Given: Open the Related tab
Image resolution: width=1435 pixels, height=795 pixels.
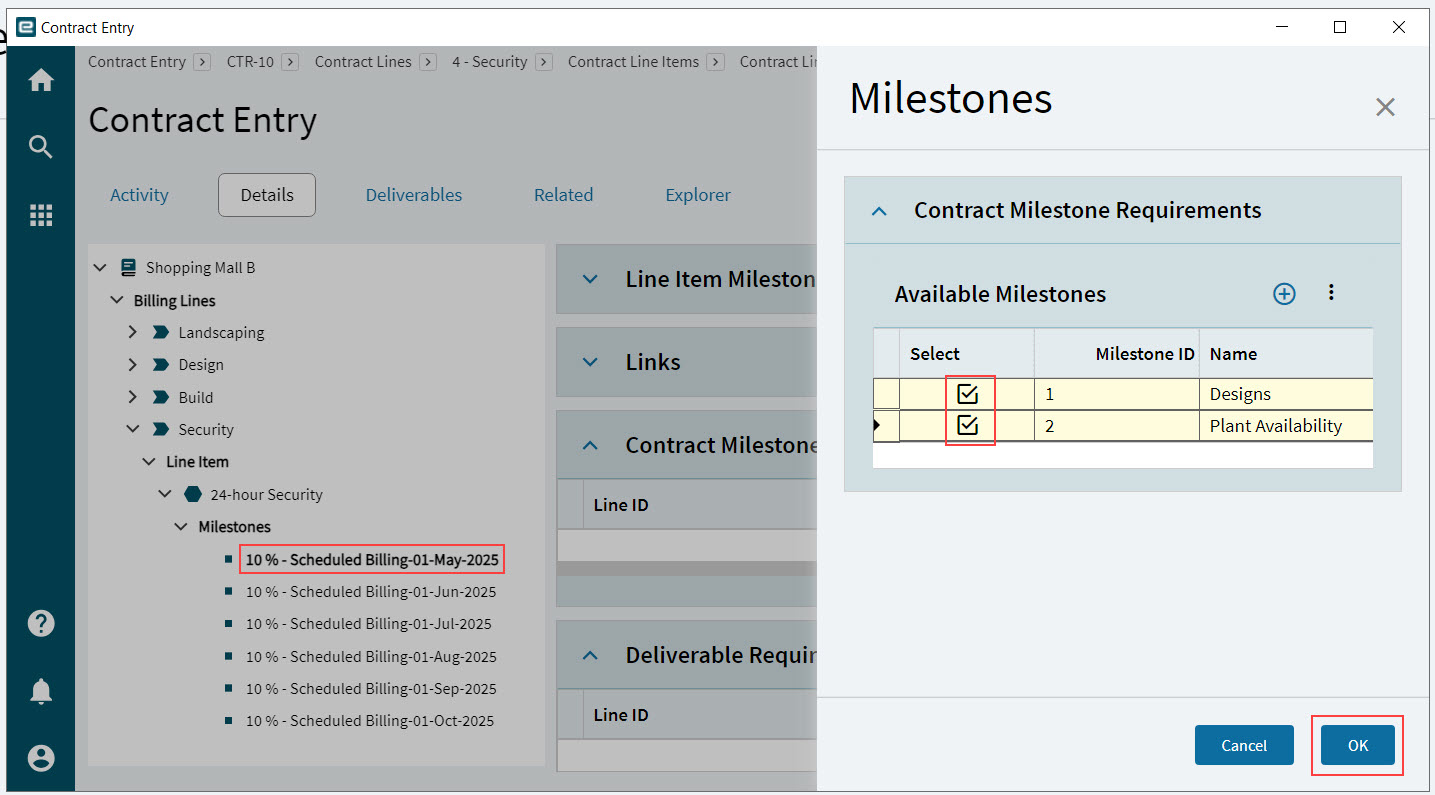Looking at the screenshot, I should [563, 195].
